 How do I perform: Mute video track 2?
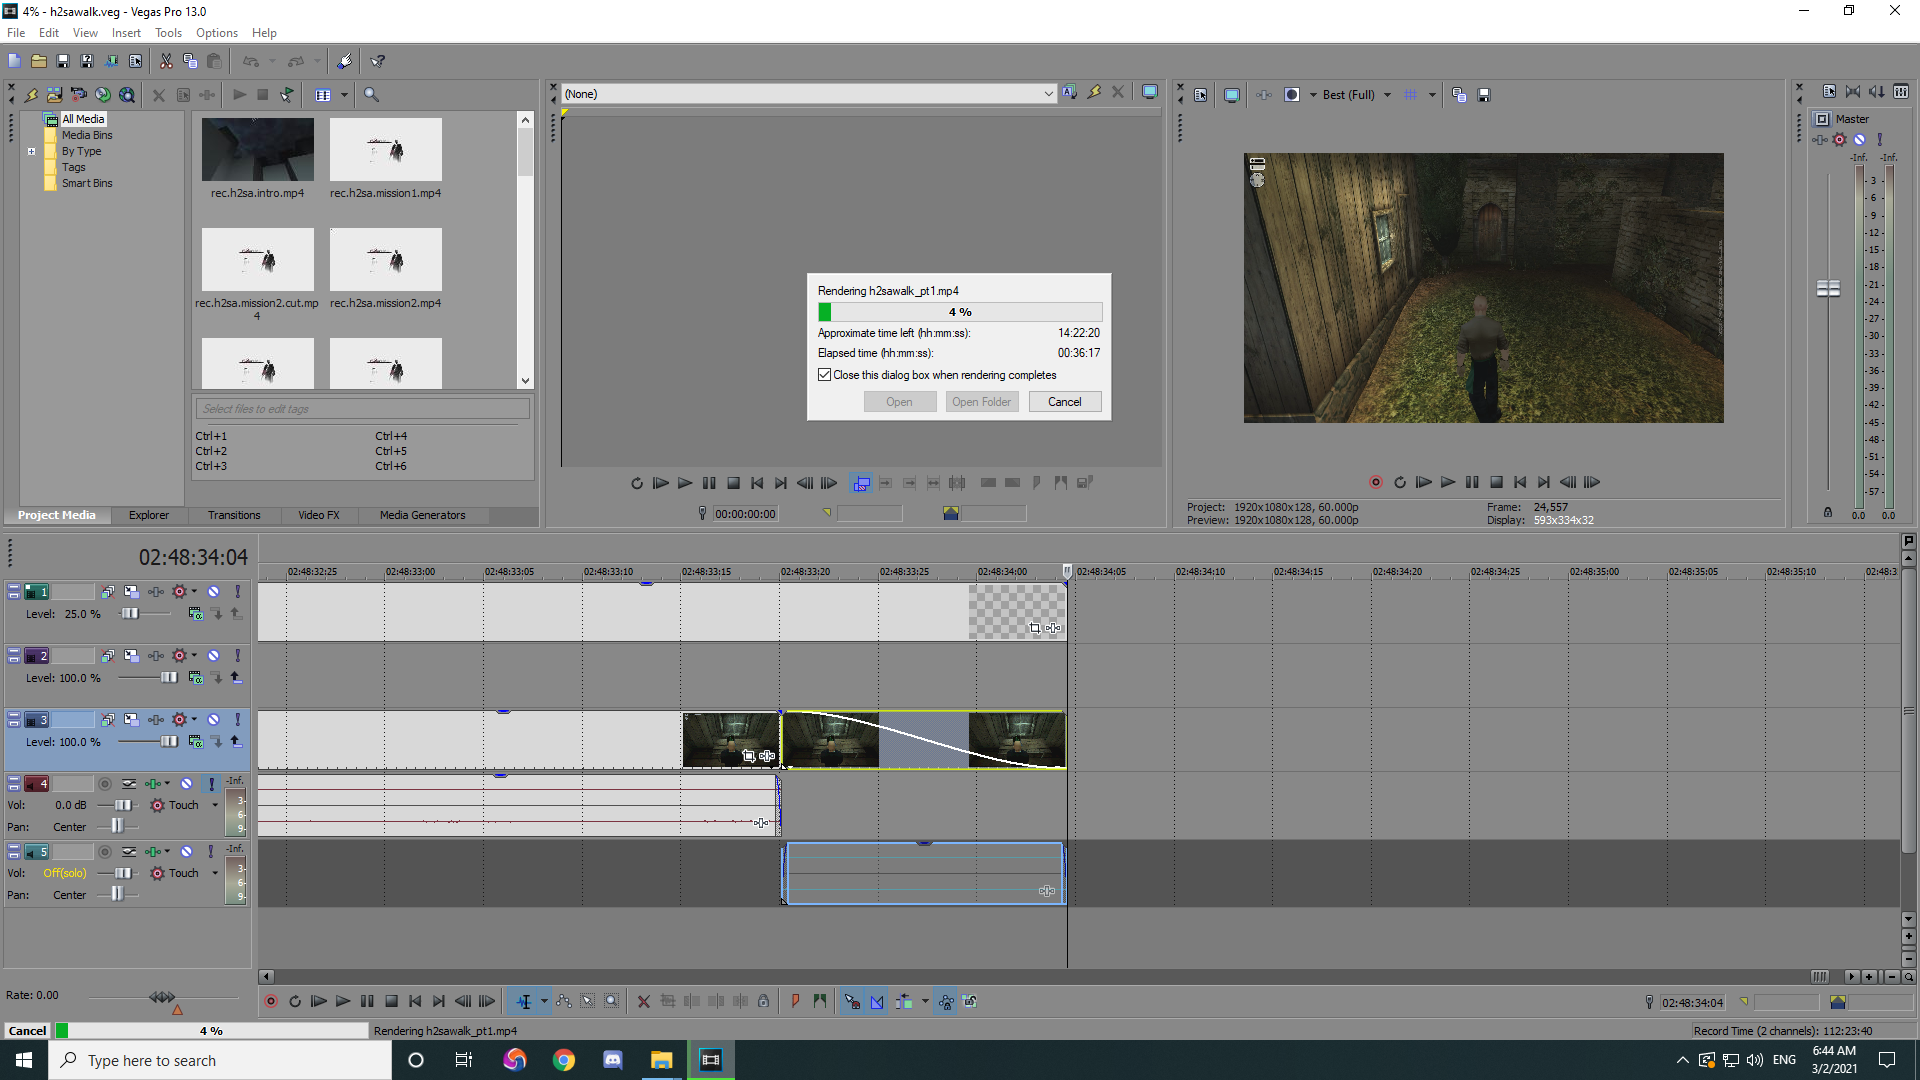(213, 656)
